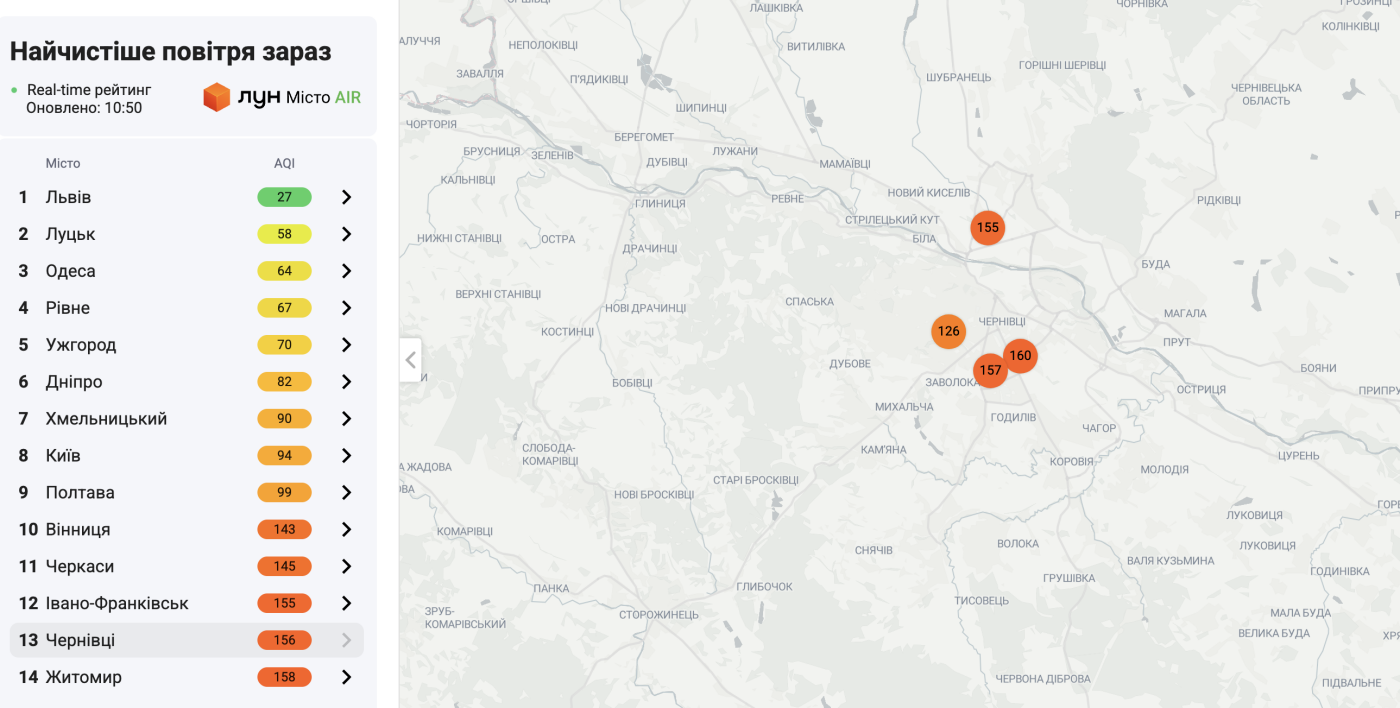Viewport: 1400px width, 708px height.
Task: Select Луцьк in the city list
Action: [70, 234]
